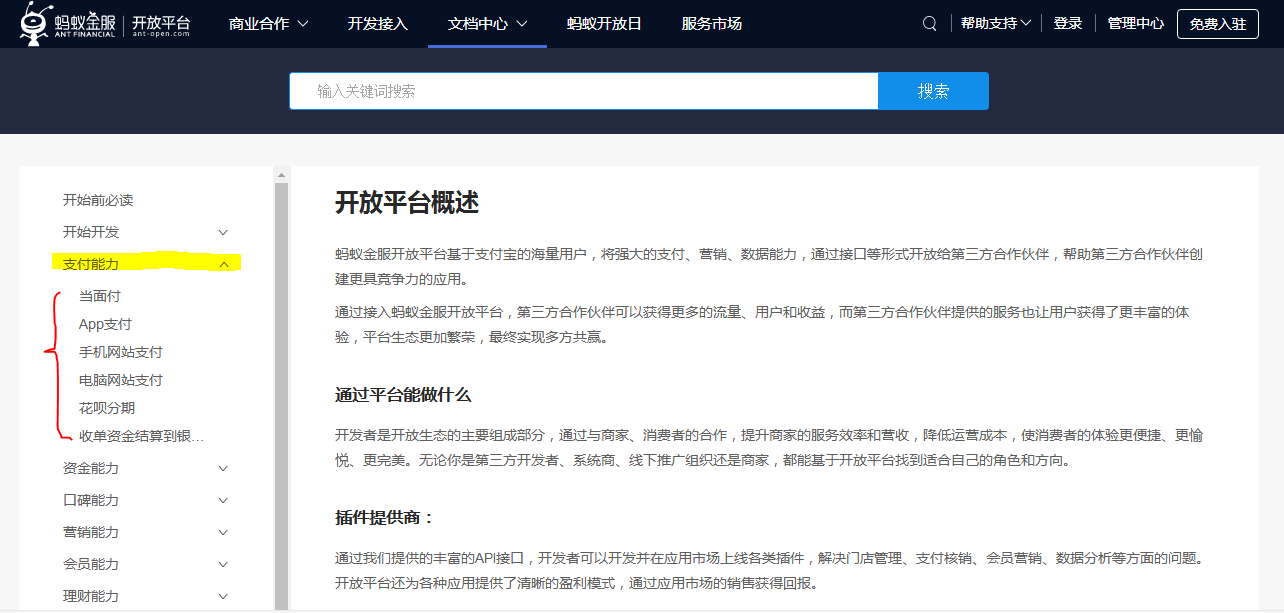Expand the 会员能力 chevron
Viewport: 1284px width, 613px height.
pyautogui.click(x=223, y=564)
